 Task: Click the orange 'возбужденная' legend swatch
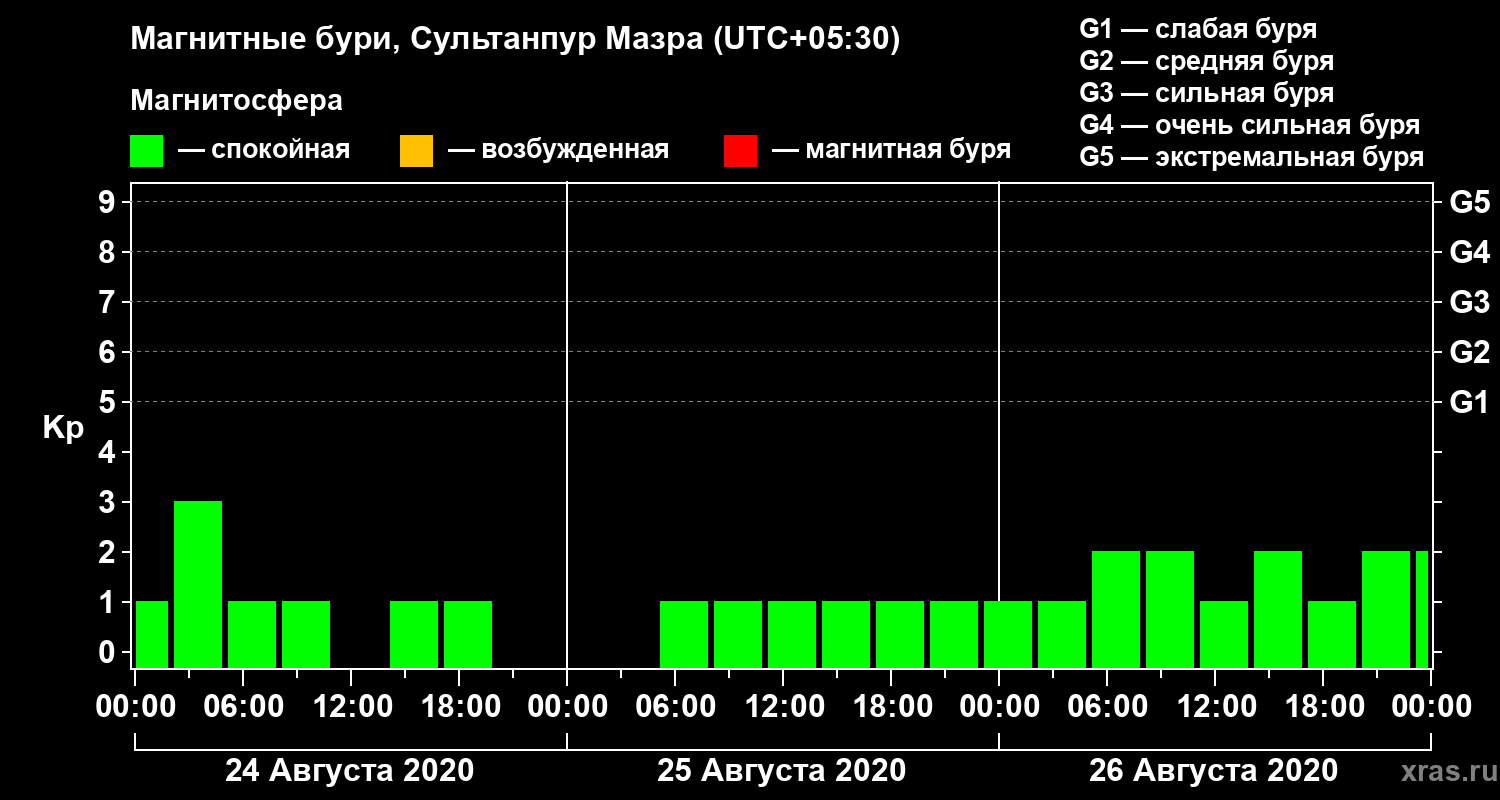[416, 151]
